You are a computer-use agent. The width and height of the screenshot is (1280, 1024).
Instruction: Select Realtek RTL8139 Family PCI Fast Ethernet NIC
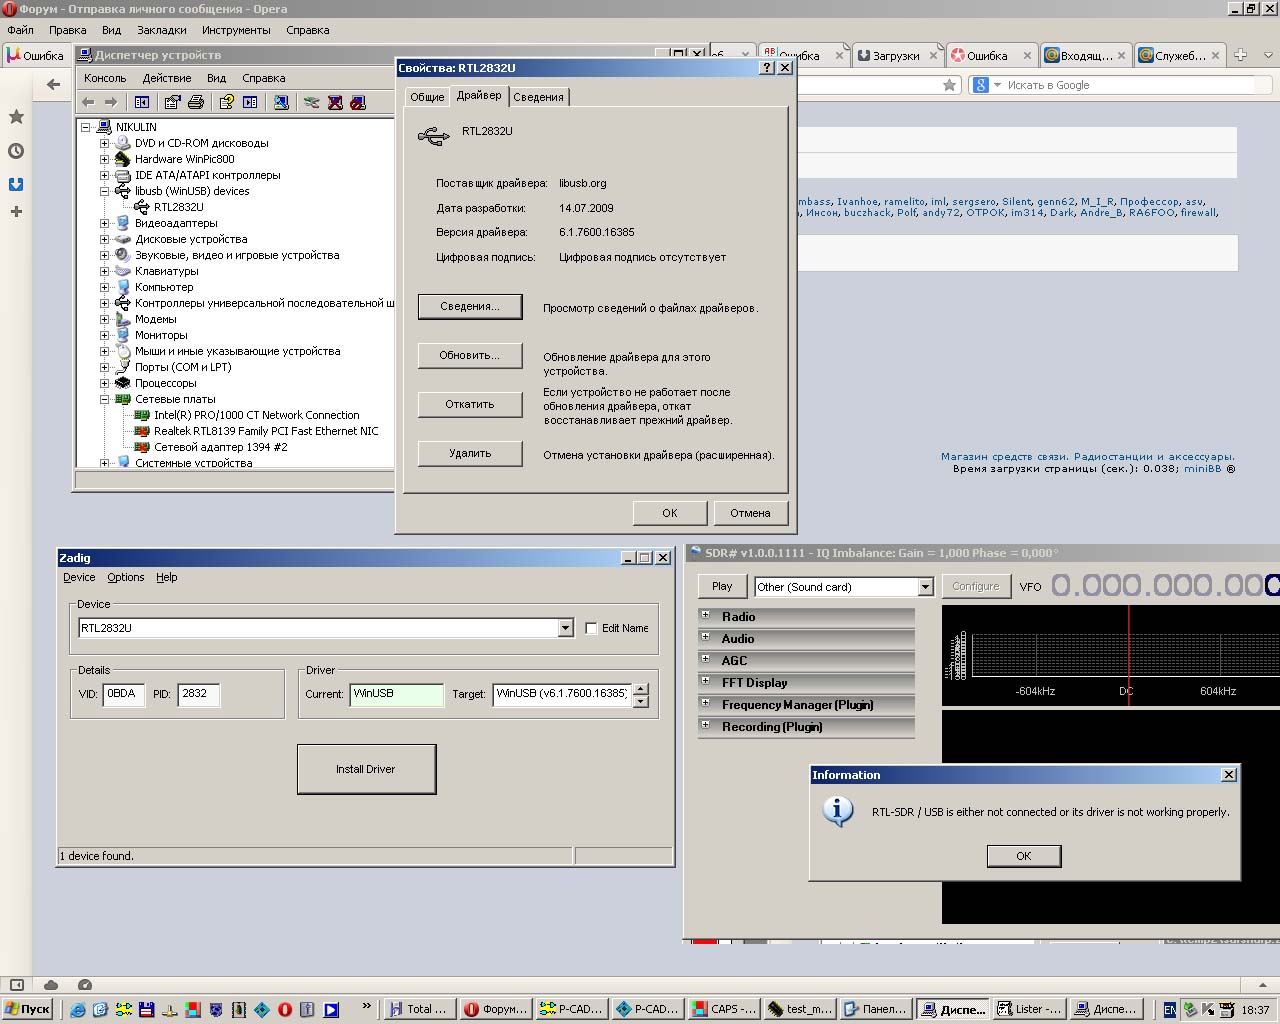click(266, 431)
